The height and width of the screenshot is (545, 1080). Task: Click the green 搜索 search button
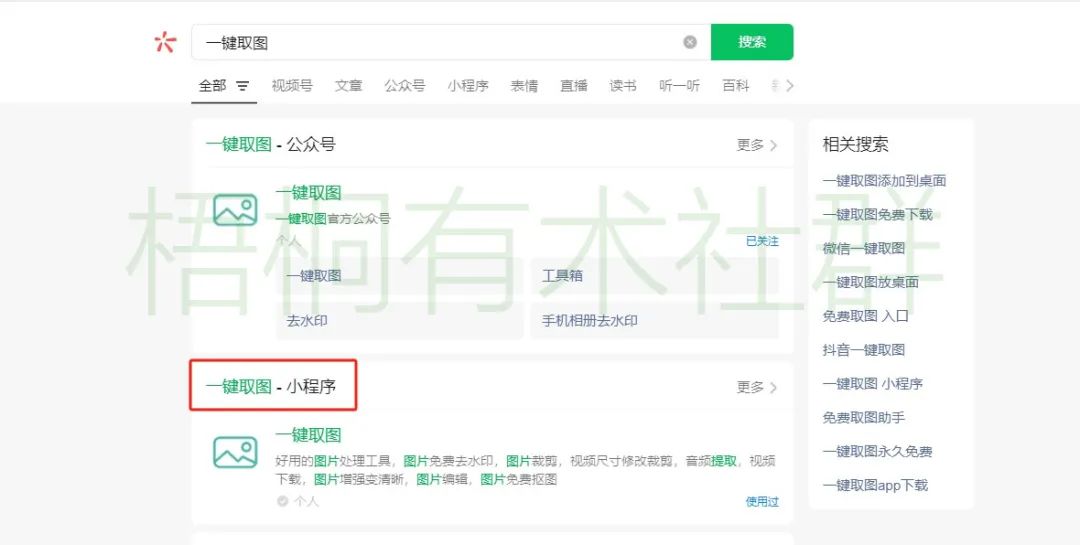pyautogui.click(x=752, y=42)
